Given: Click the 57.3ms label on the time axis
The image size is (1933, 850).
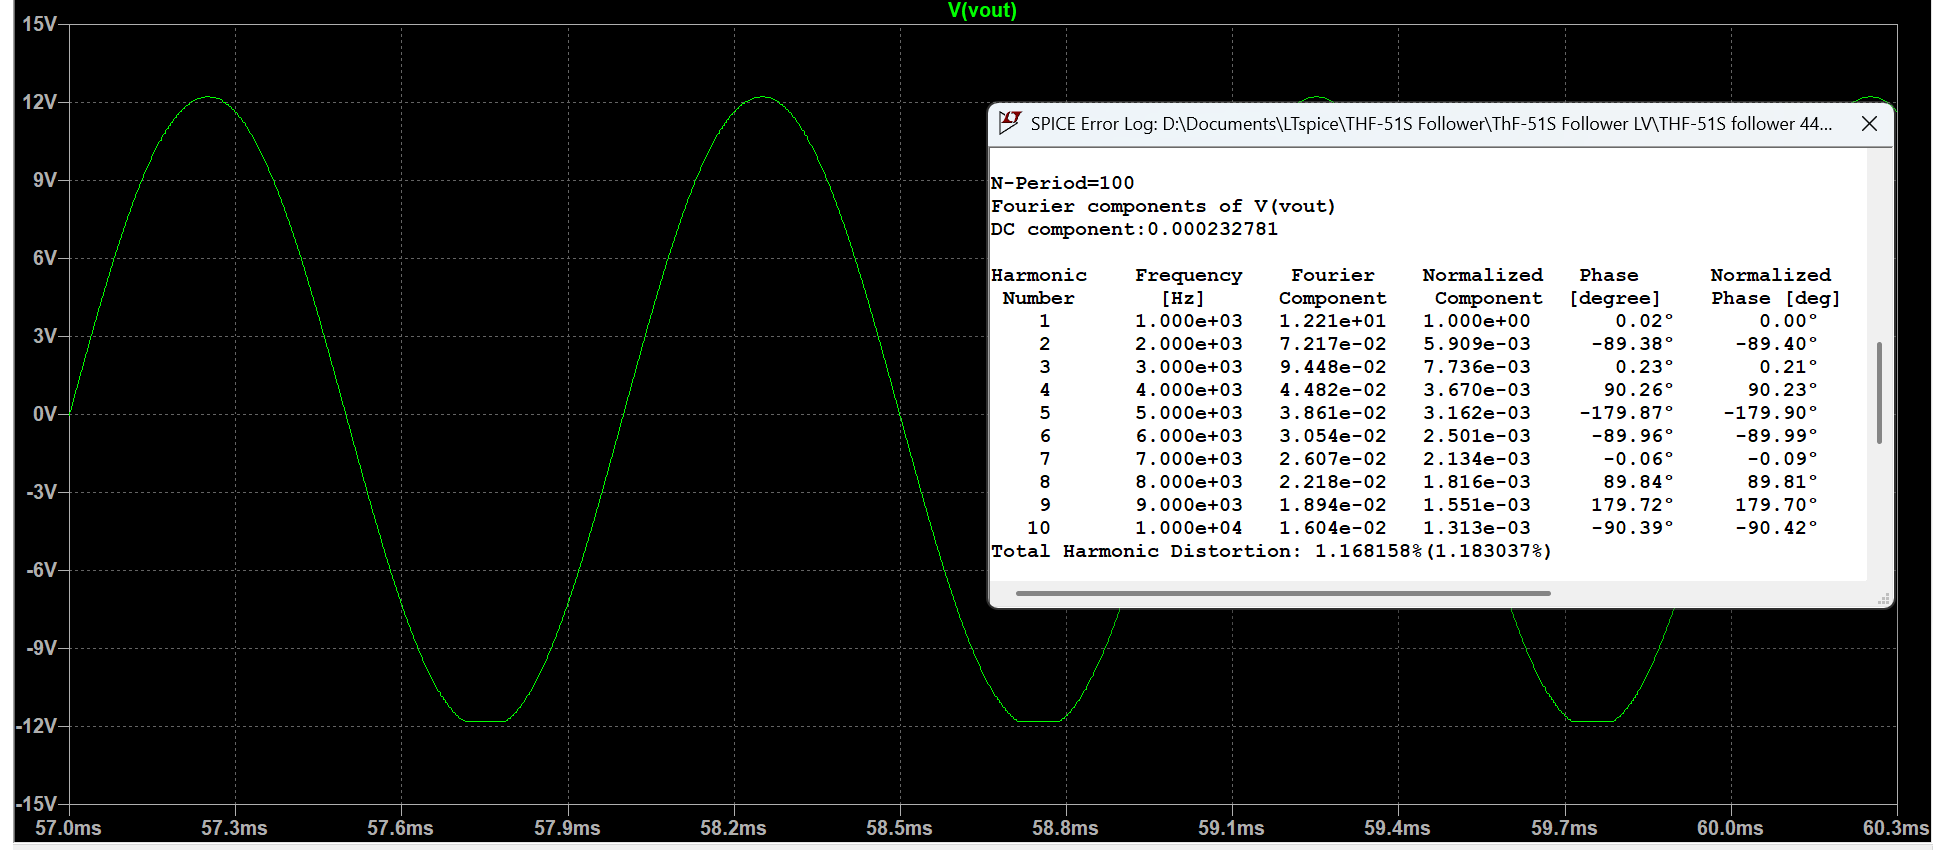Looking at the screenshot, I should 234,828.
